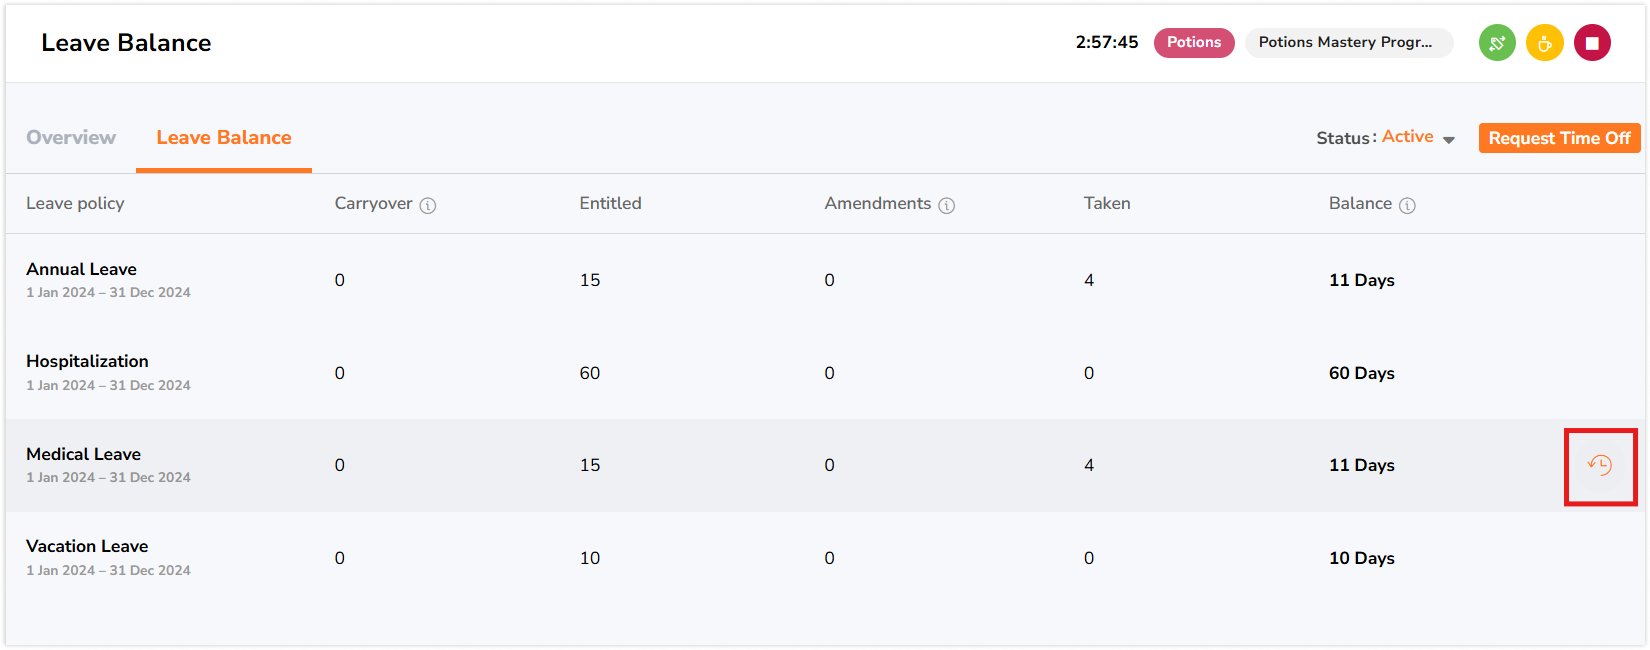
Task: Click the Amendments info icon
Action: [x=947, y=205]
